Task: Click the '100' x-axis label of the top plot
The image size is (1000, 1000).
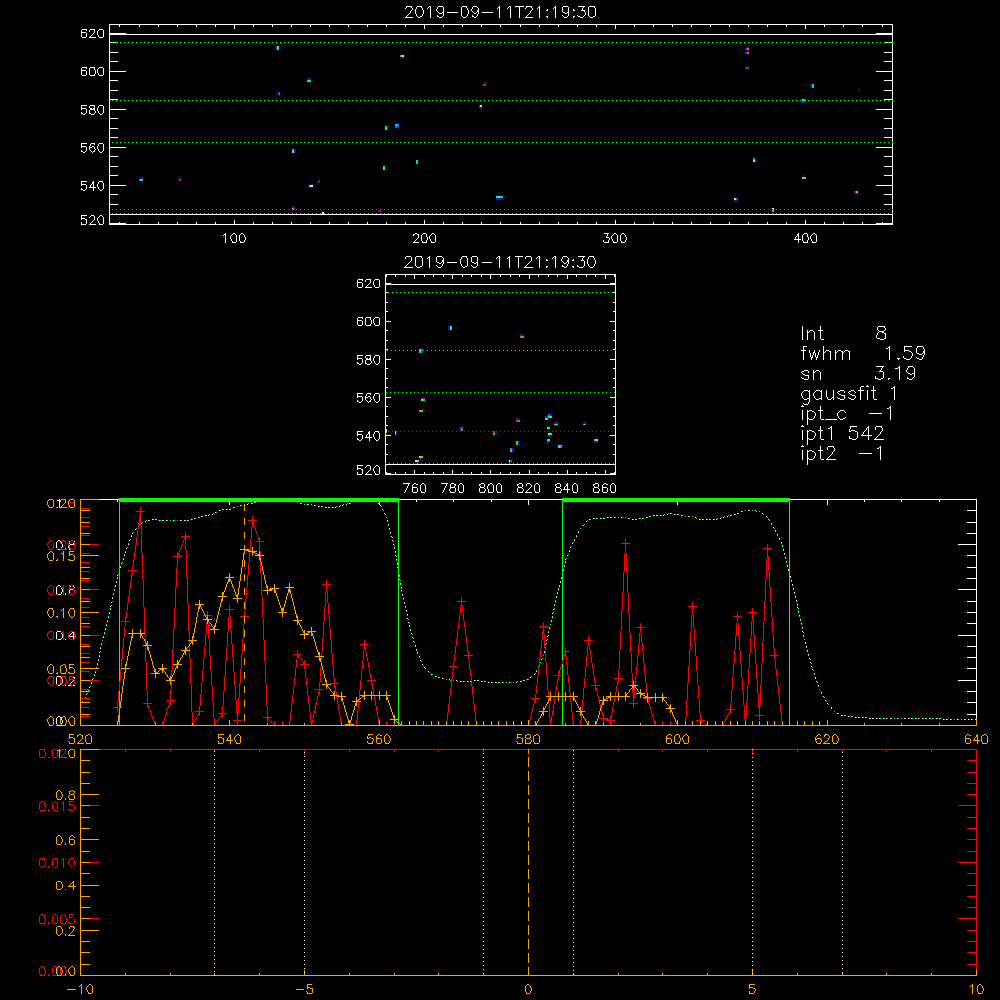Action: point(234,239)
